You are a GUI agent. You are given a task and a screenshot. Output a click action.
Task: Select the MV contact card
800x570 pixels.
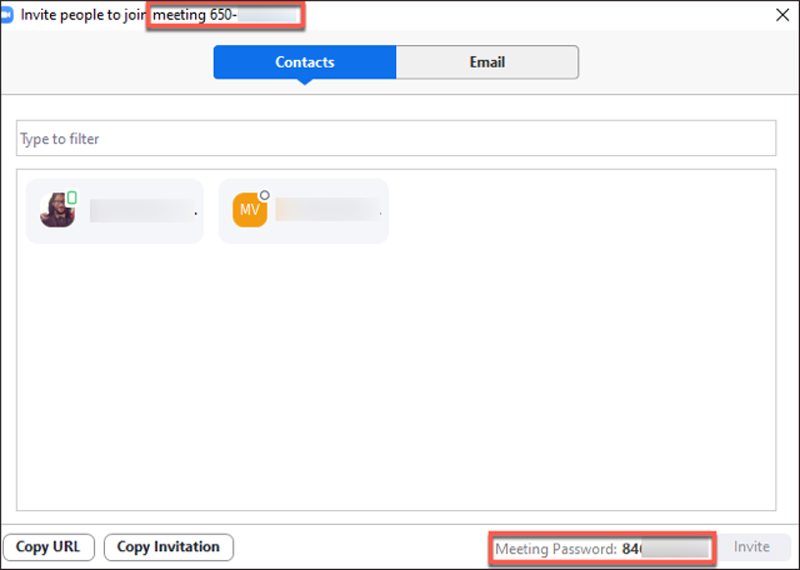click(304, 211)
